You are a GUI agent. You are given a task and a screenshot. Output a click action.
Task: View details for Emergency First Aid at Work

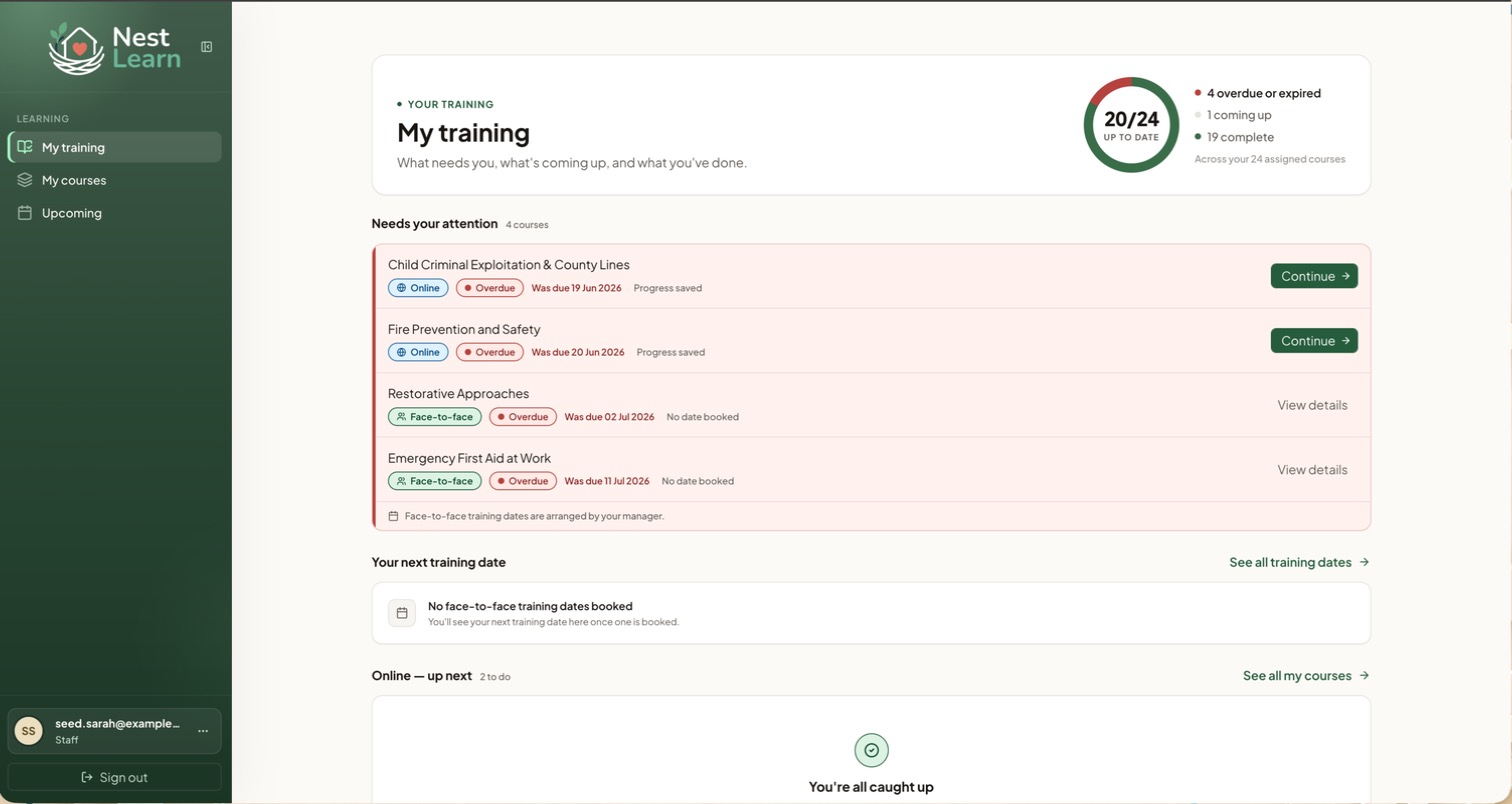coord(1312,470)
